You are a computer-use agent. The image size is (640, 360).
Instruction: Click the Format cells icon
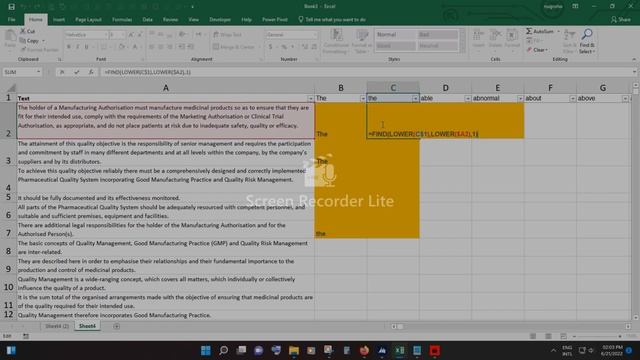click(x=512, y=36)
